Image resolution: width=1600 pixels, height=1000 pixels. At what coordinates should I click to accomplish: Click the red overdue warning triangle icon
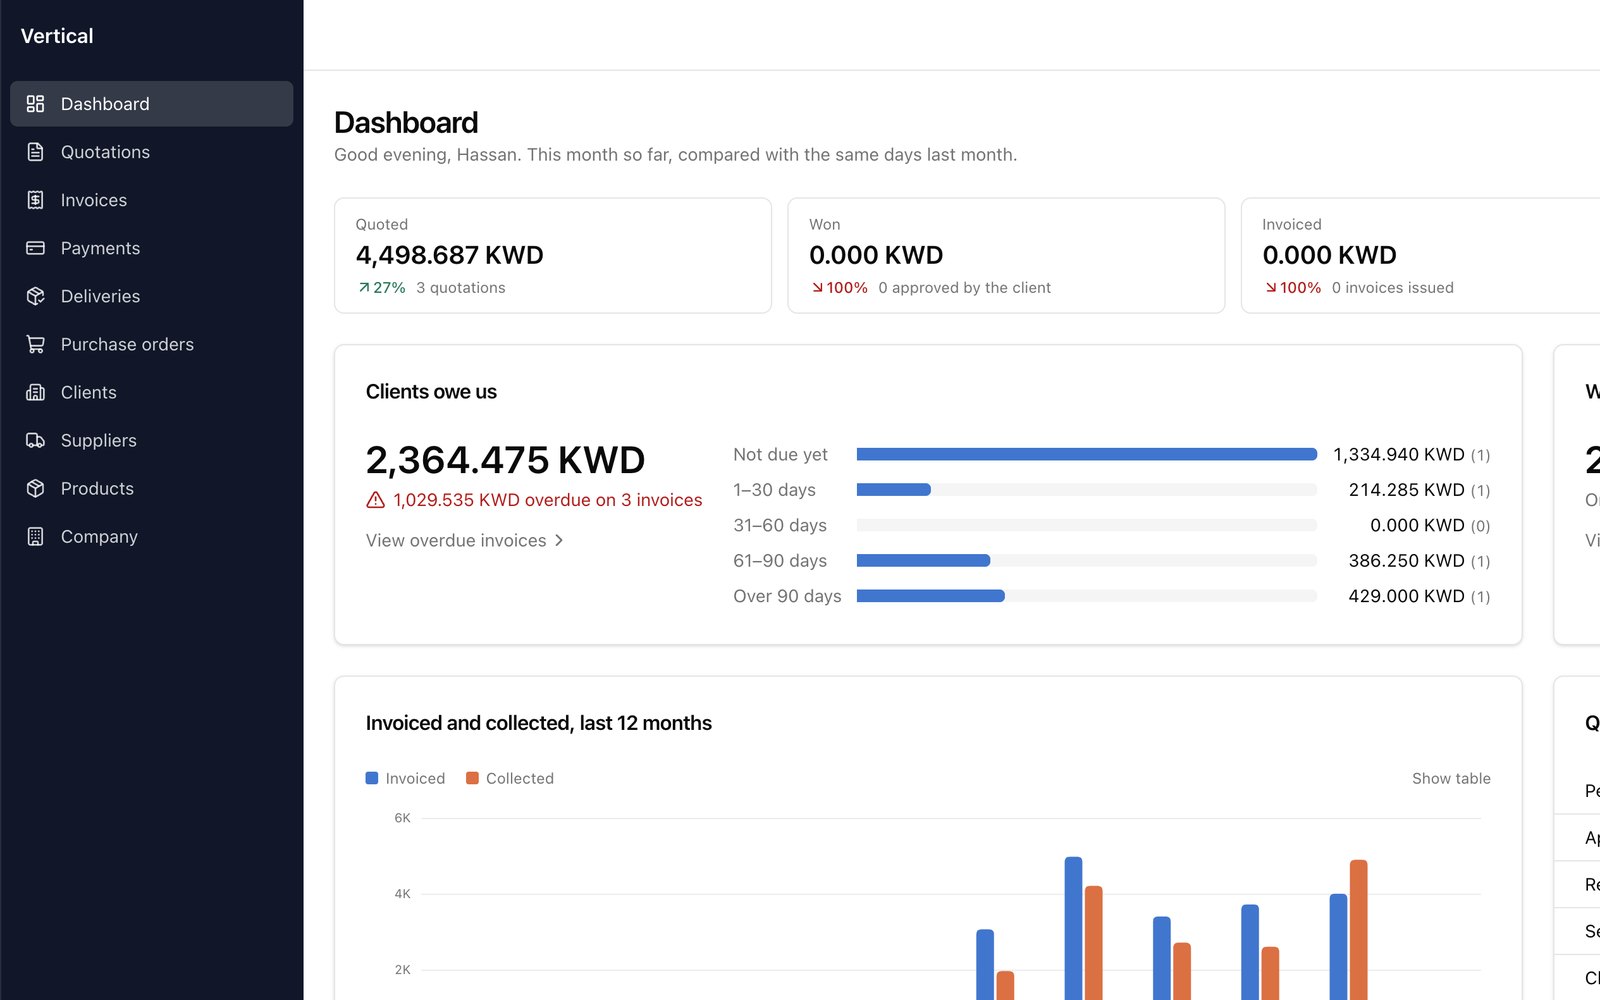click(x=376, y=500)
